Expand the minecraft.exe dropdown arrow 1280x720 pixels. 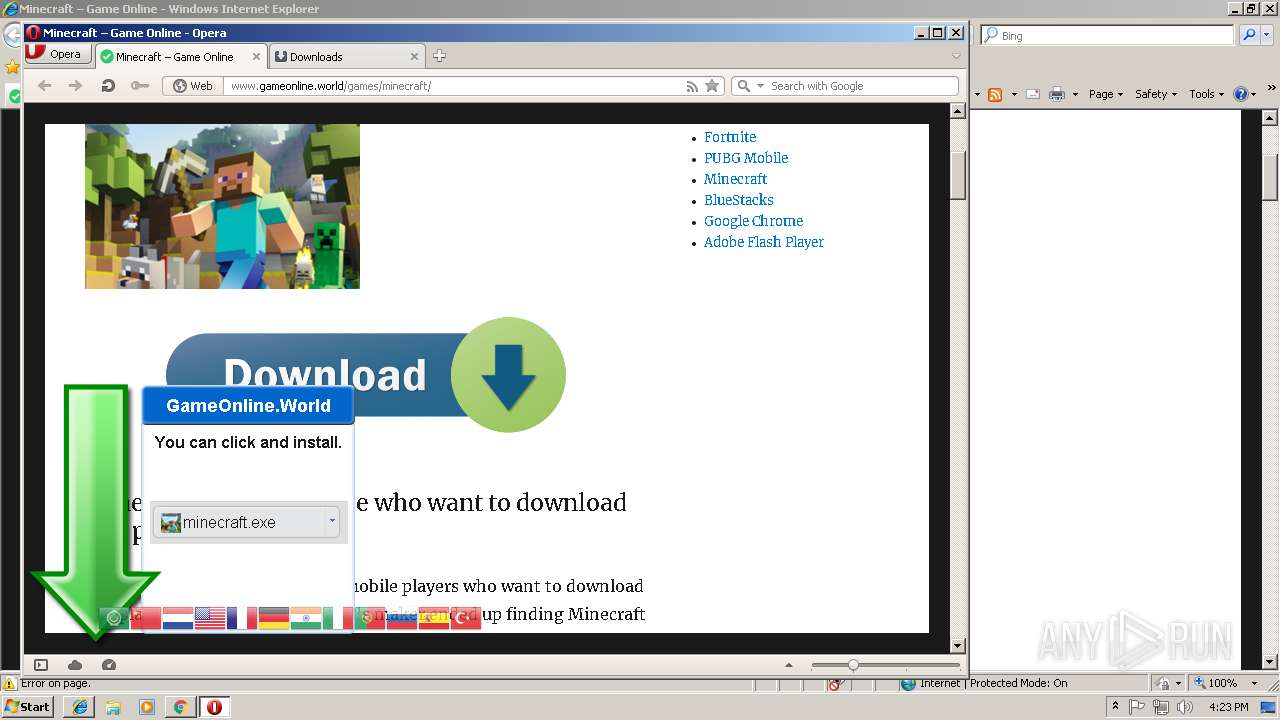click(x=332, y=521)
